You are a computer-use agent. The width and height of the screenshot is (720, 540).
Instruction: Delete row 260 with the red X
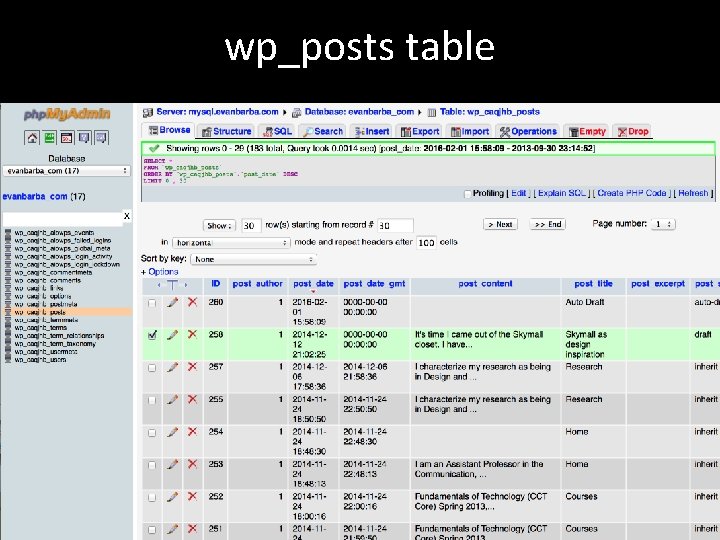click(x=192, y=302)
